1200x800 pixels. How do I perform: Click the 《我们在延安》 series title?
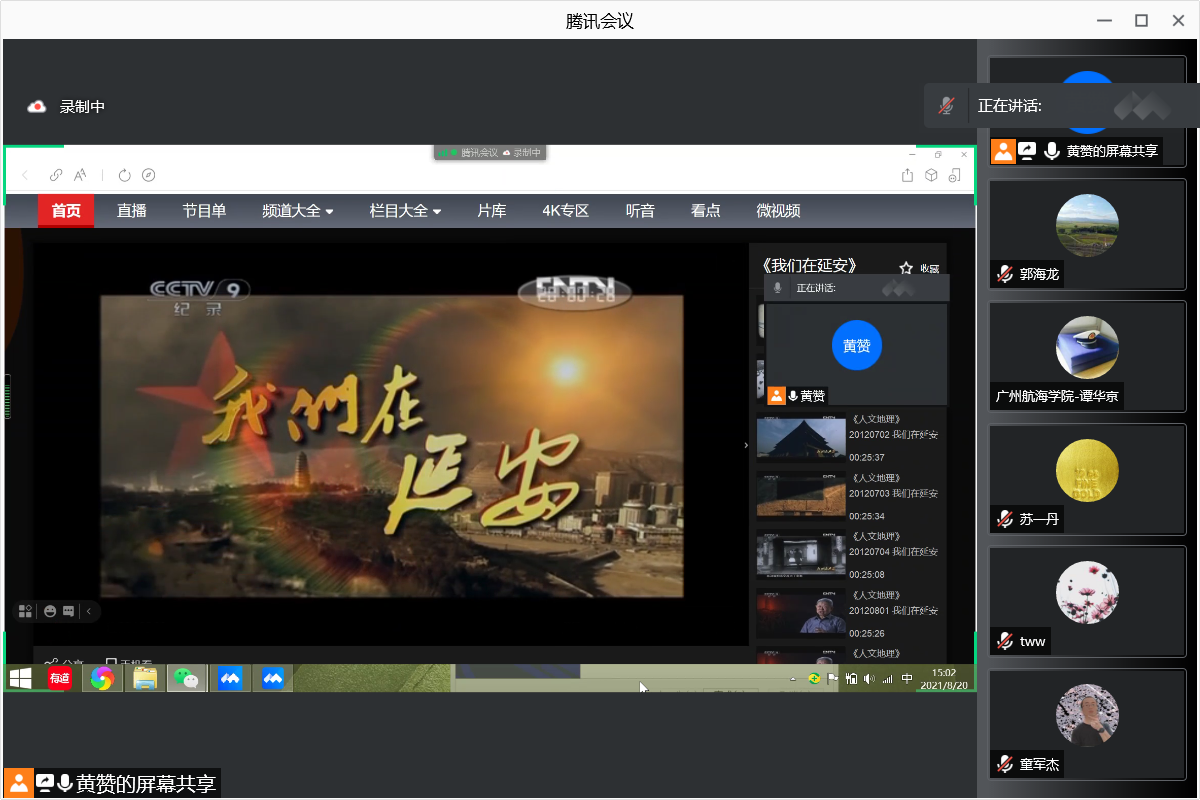pos(809,267)
